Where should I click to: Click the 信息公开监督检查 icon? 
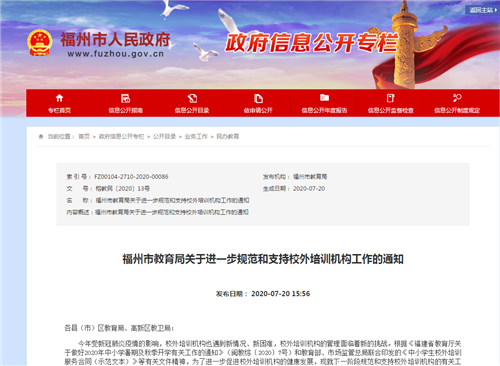point(390,98)
